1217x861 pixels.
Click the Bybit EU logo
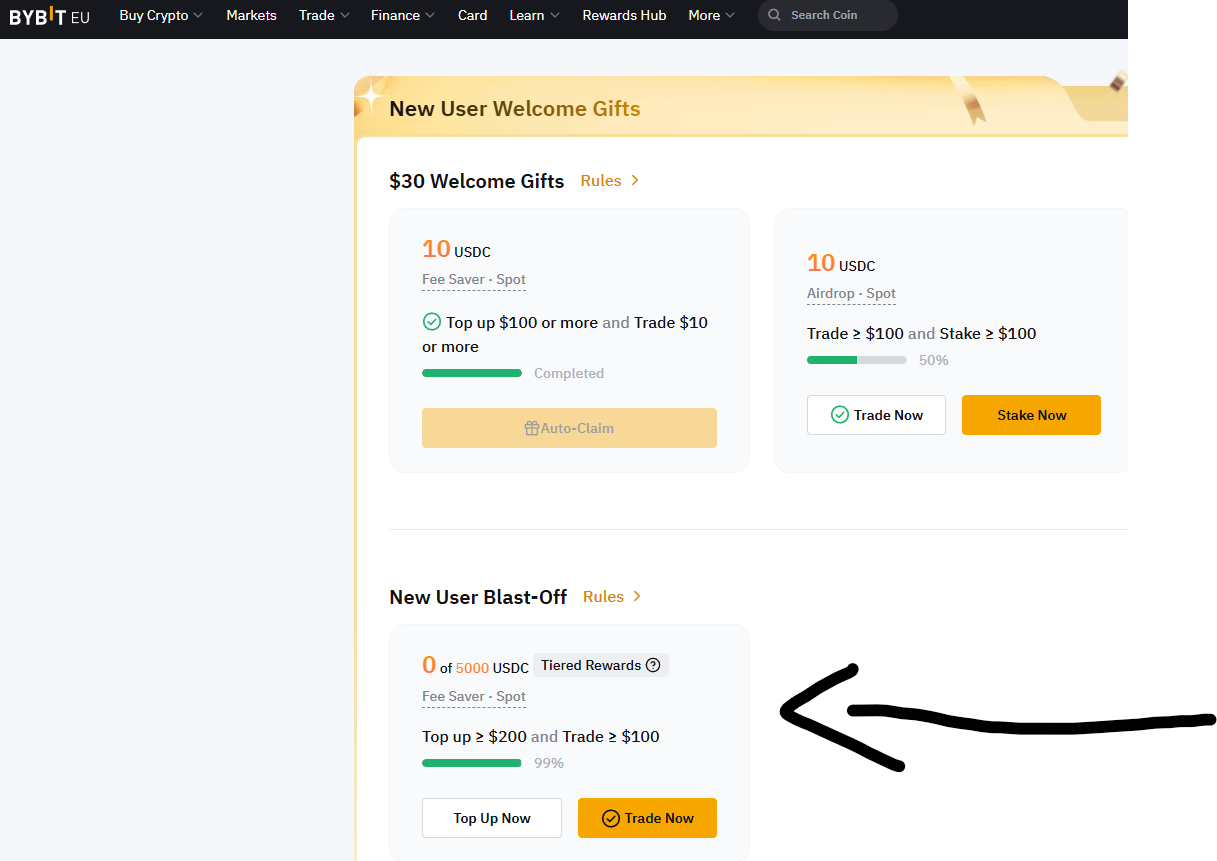click(x=49, y=16)
